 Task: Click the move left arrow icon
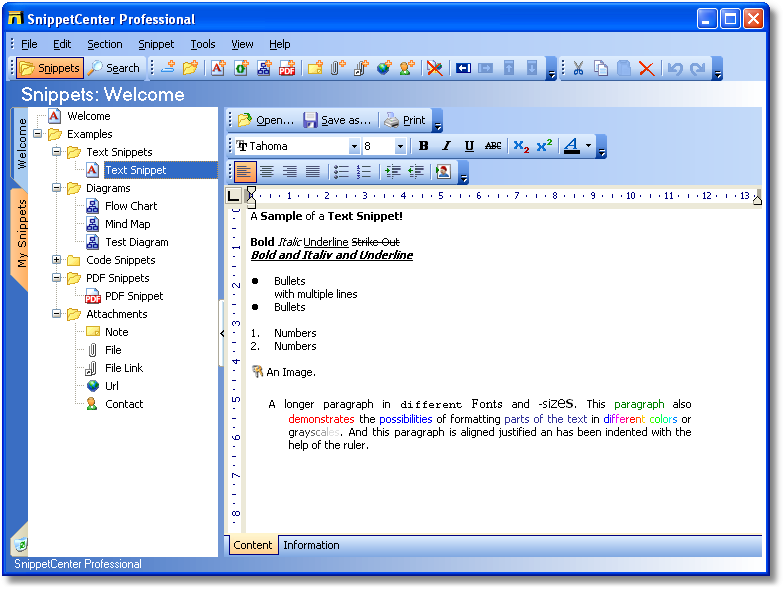(x=463, y=68)
